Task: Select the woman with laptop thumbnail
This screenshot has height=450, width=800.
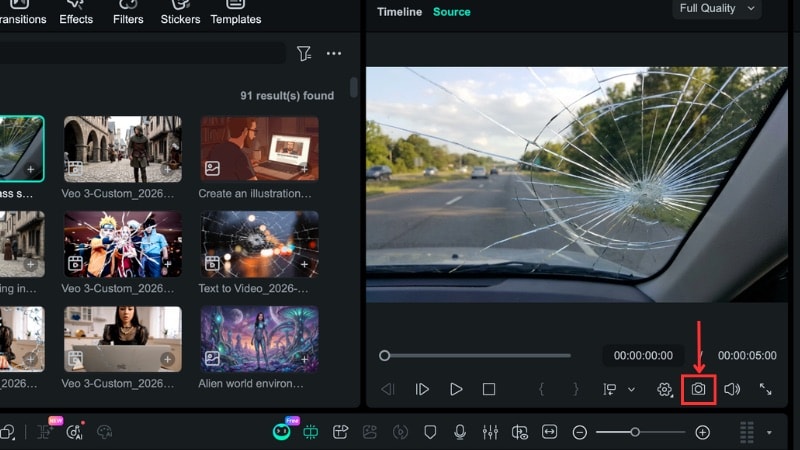Action: (122, 339)
